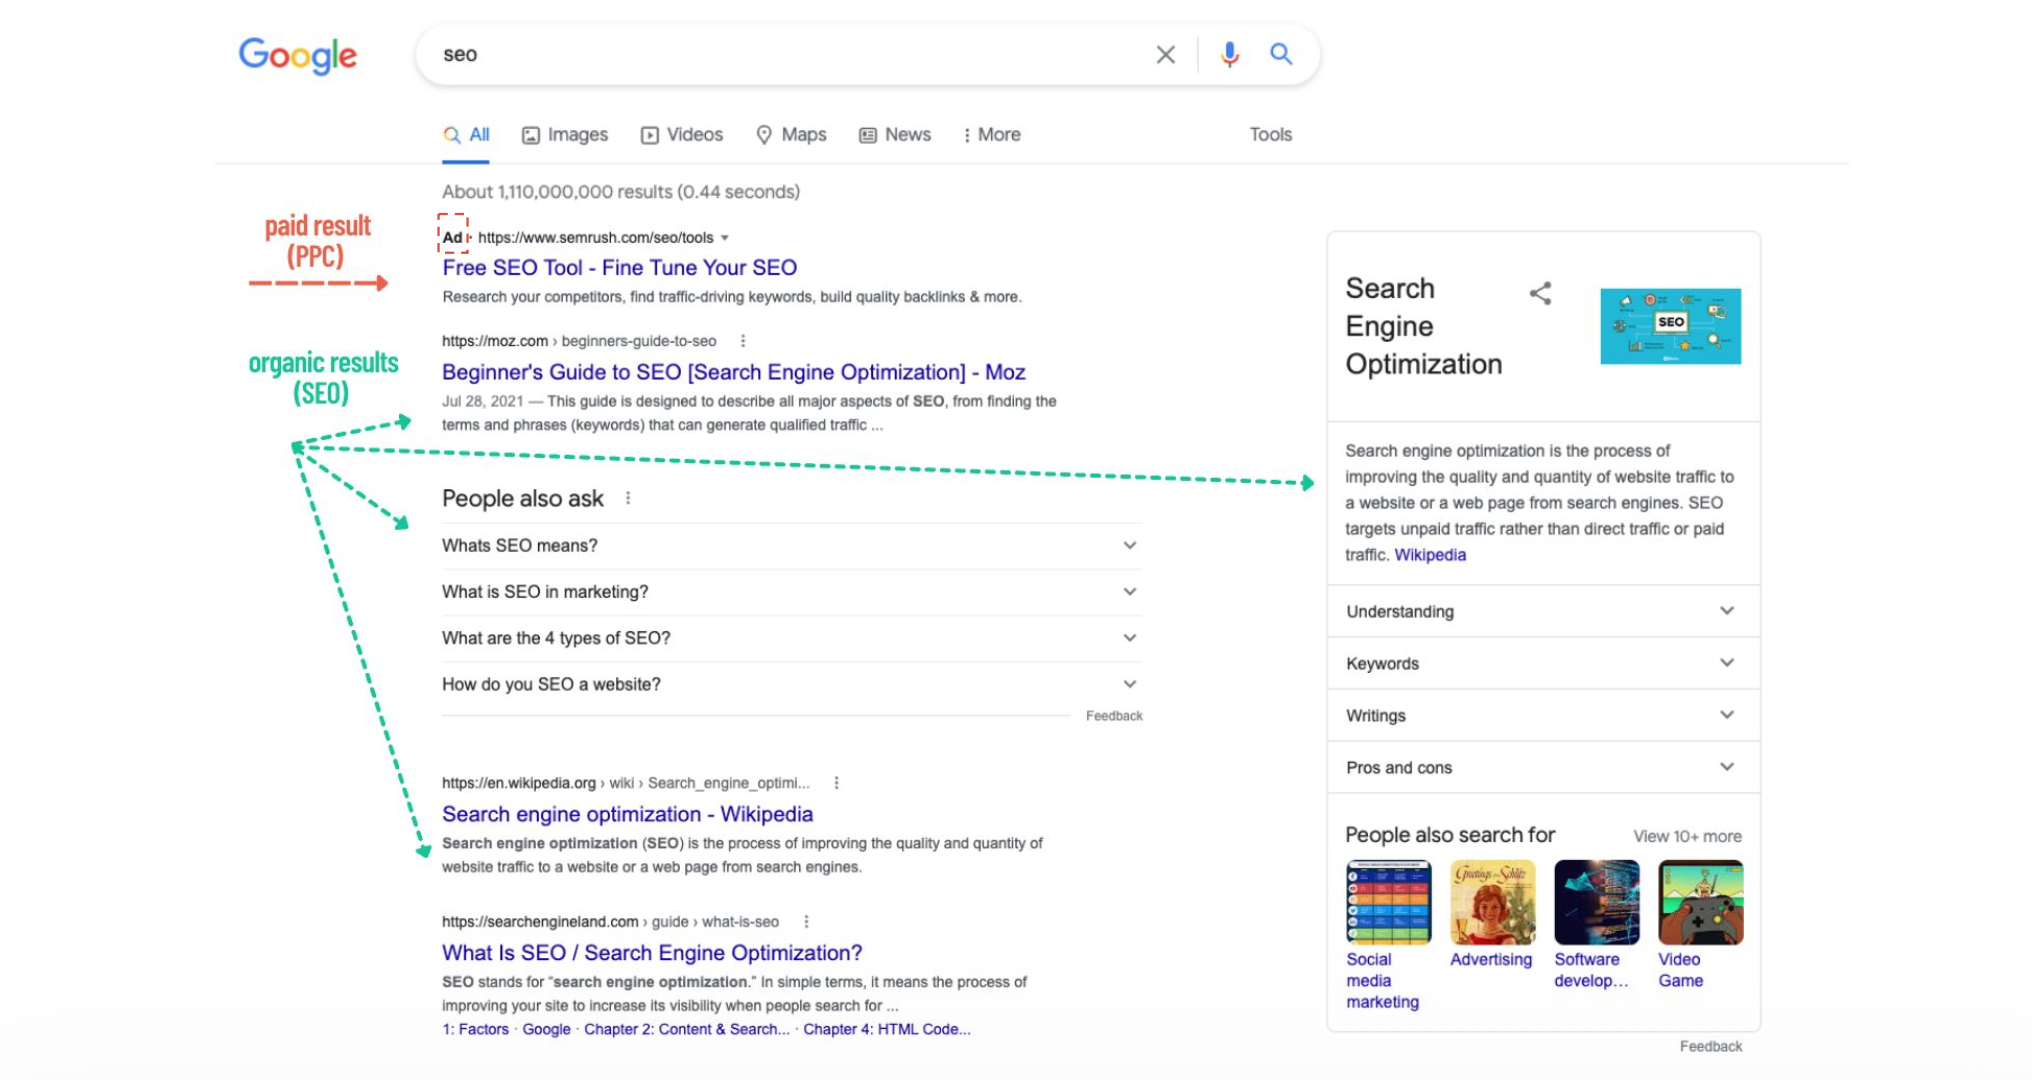Click the microphone voice search icon
The height and width of the screenshot is (1080, 2032).
click(1229, 54)
